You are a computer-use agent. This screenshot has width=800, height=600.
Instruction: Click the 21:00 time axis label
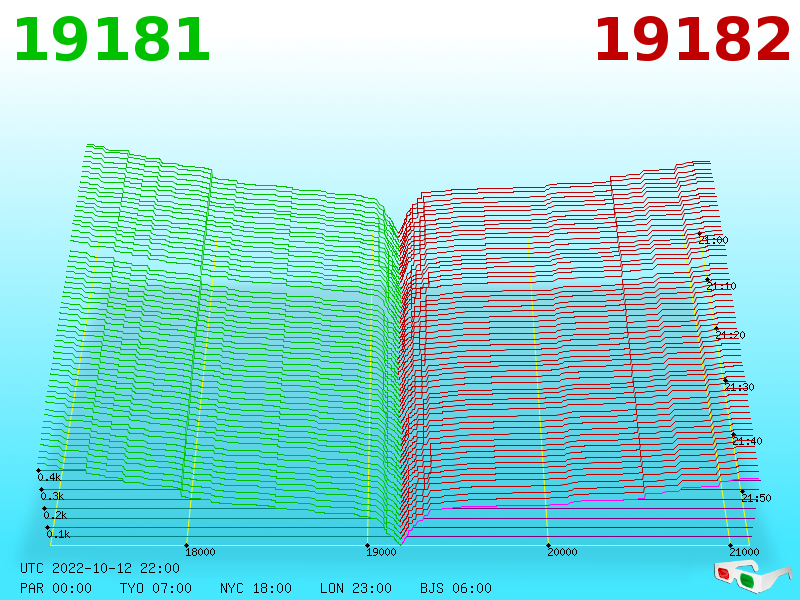click(713, 240)
